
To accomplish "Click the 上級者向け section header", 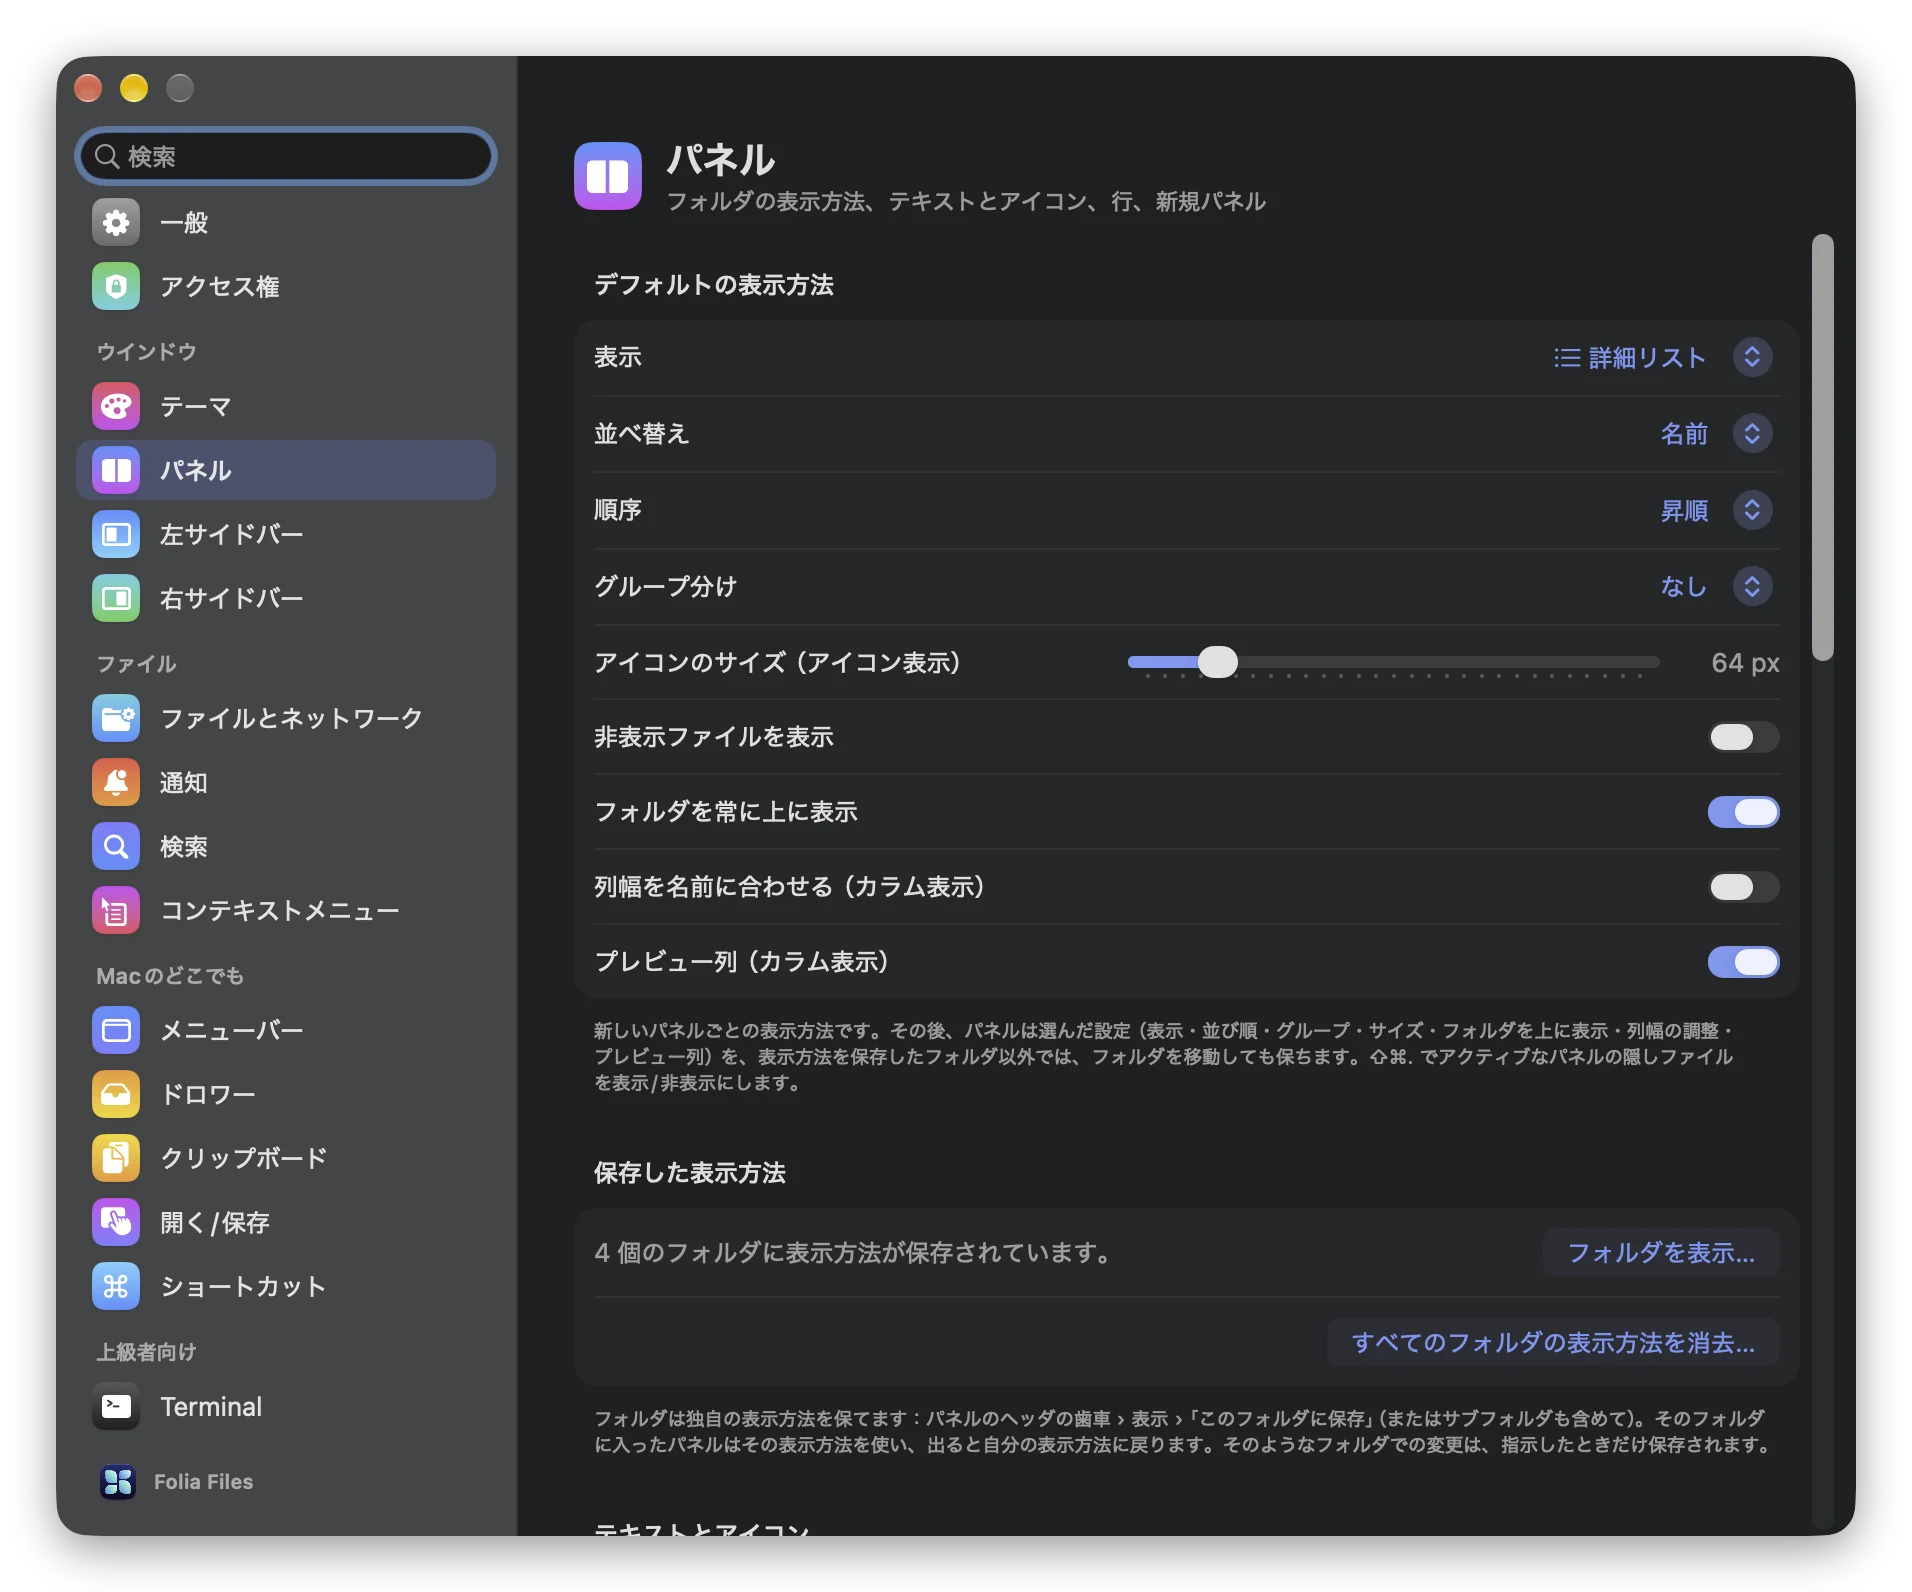I will 146,1351.
